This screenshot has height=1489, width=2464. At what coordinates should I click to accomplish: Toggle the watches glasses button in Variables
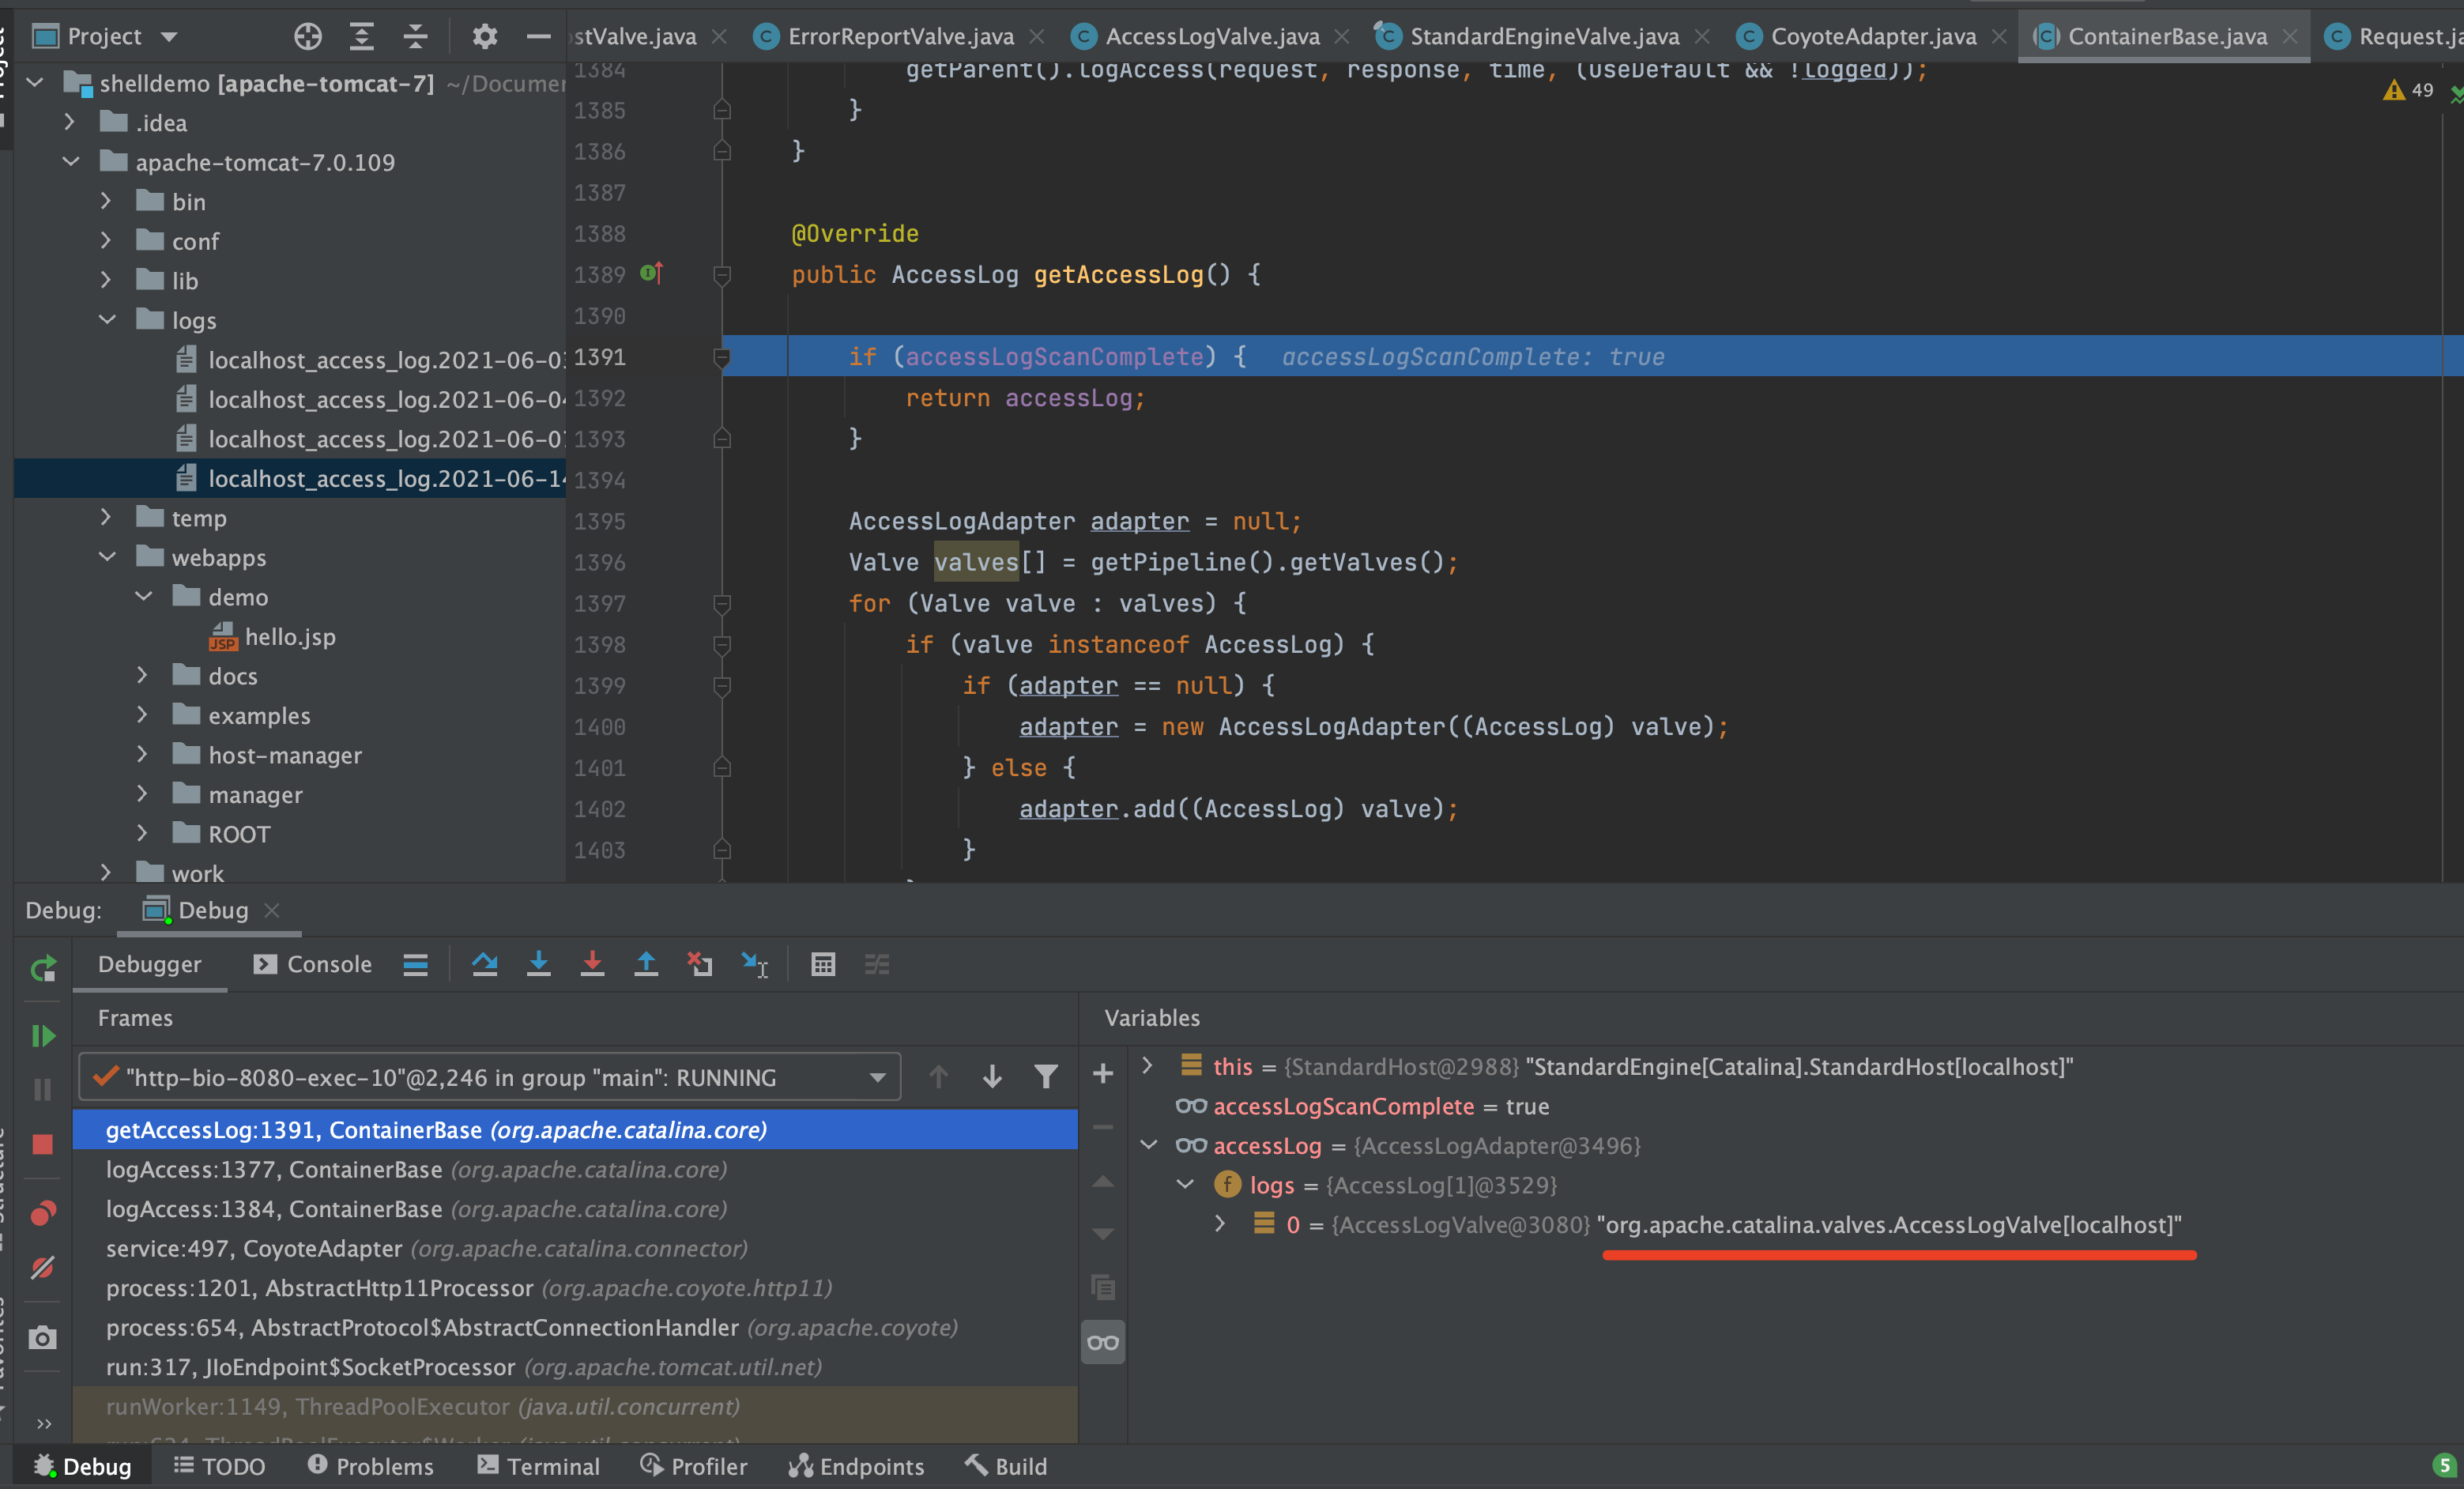tap(1103, 1342)
